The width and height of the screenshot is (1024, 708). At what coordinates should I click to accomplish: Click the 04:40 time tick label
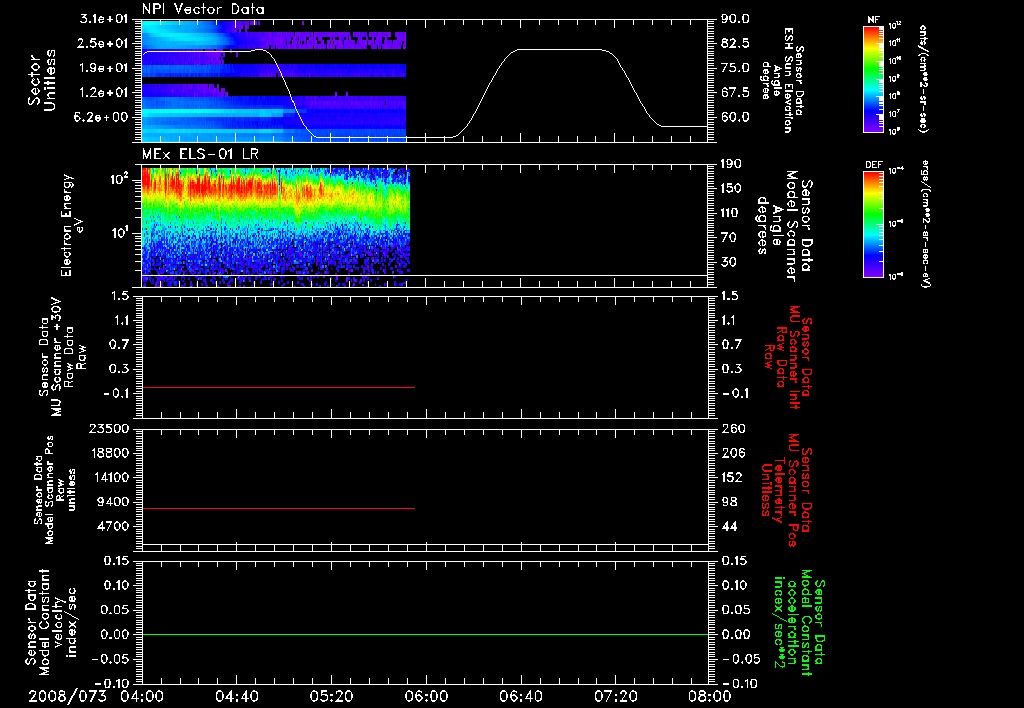click(236, 696)
